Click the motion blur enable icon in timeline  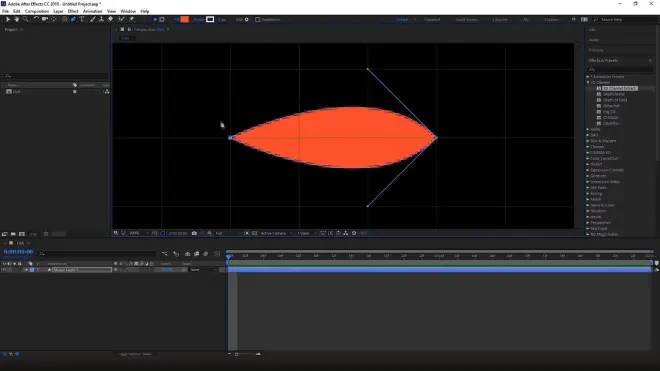(206, 254)
